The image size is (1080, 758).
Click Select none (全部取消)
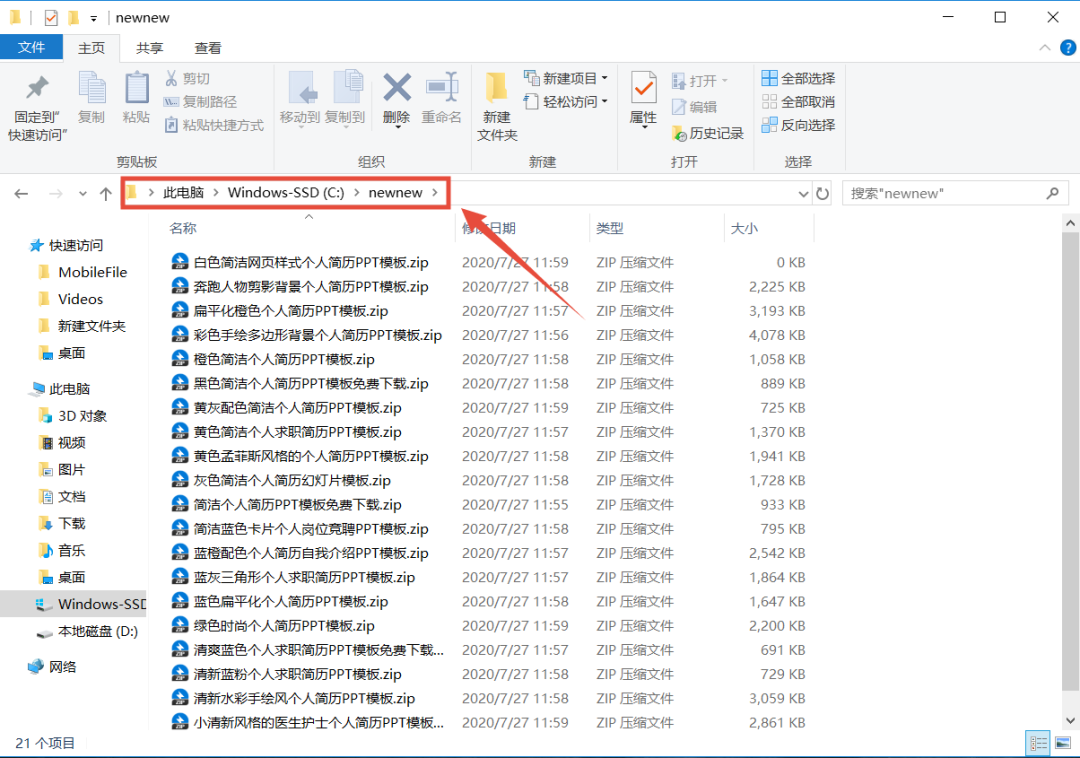[x=798, y=102]
